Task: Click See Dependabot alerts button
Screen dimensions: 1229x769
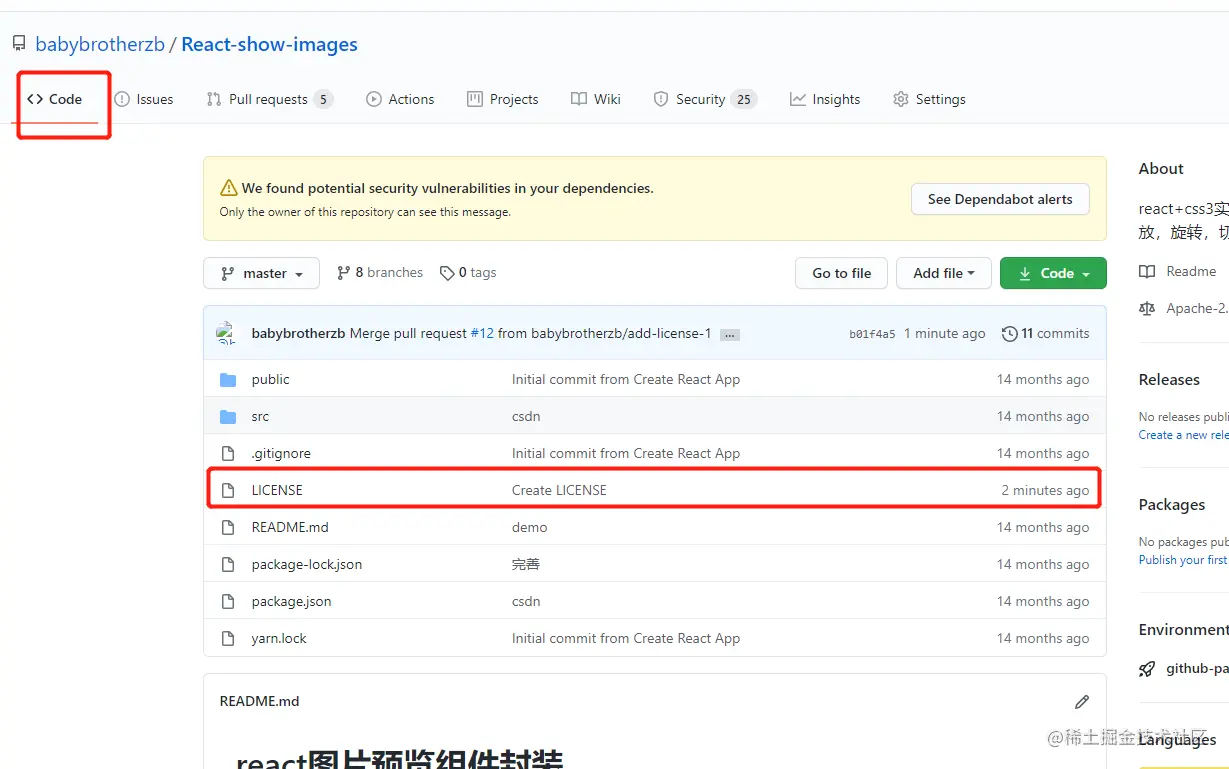Action: (1000, 199)
